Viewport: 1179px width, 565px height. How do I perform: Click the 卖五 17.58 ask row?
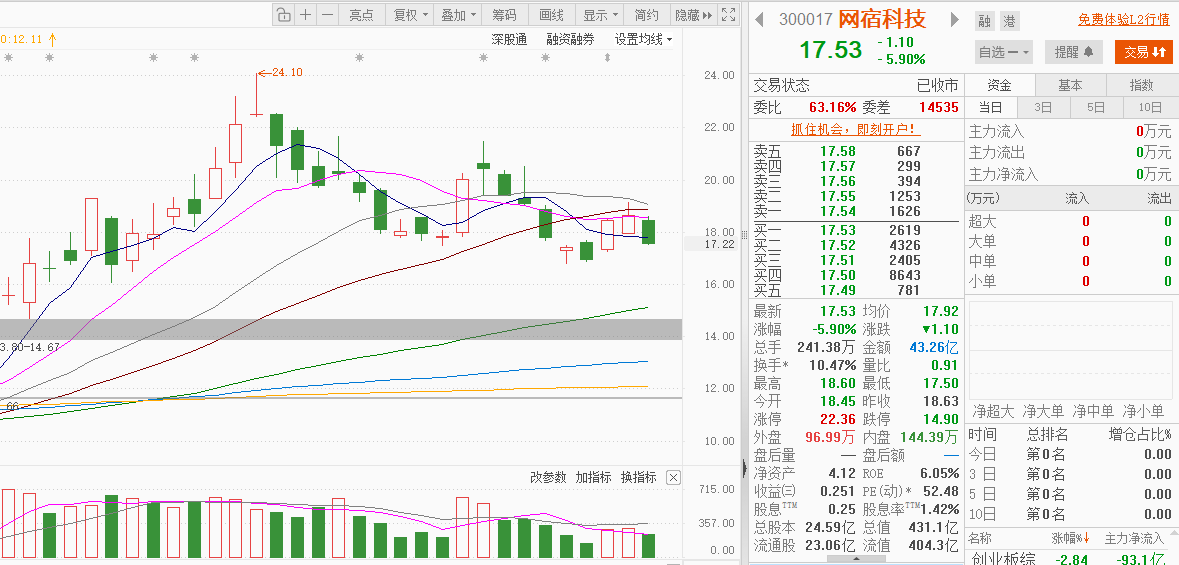point(856,151)
